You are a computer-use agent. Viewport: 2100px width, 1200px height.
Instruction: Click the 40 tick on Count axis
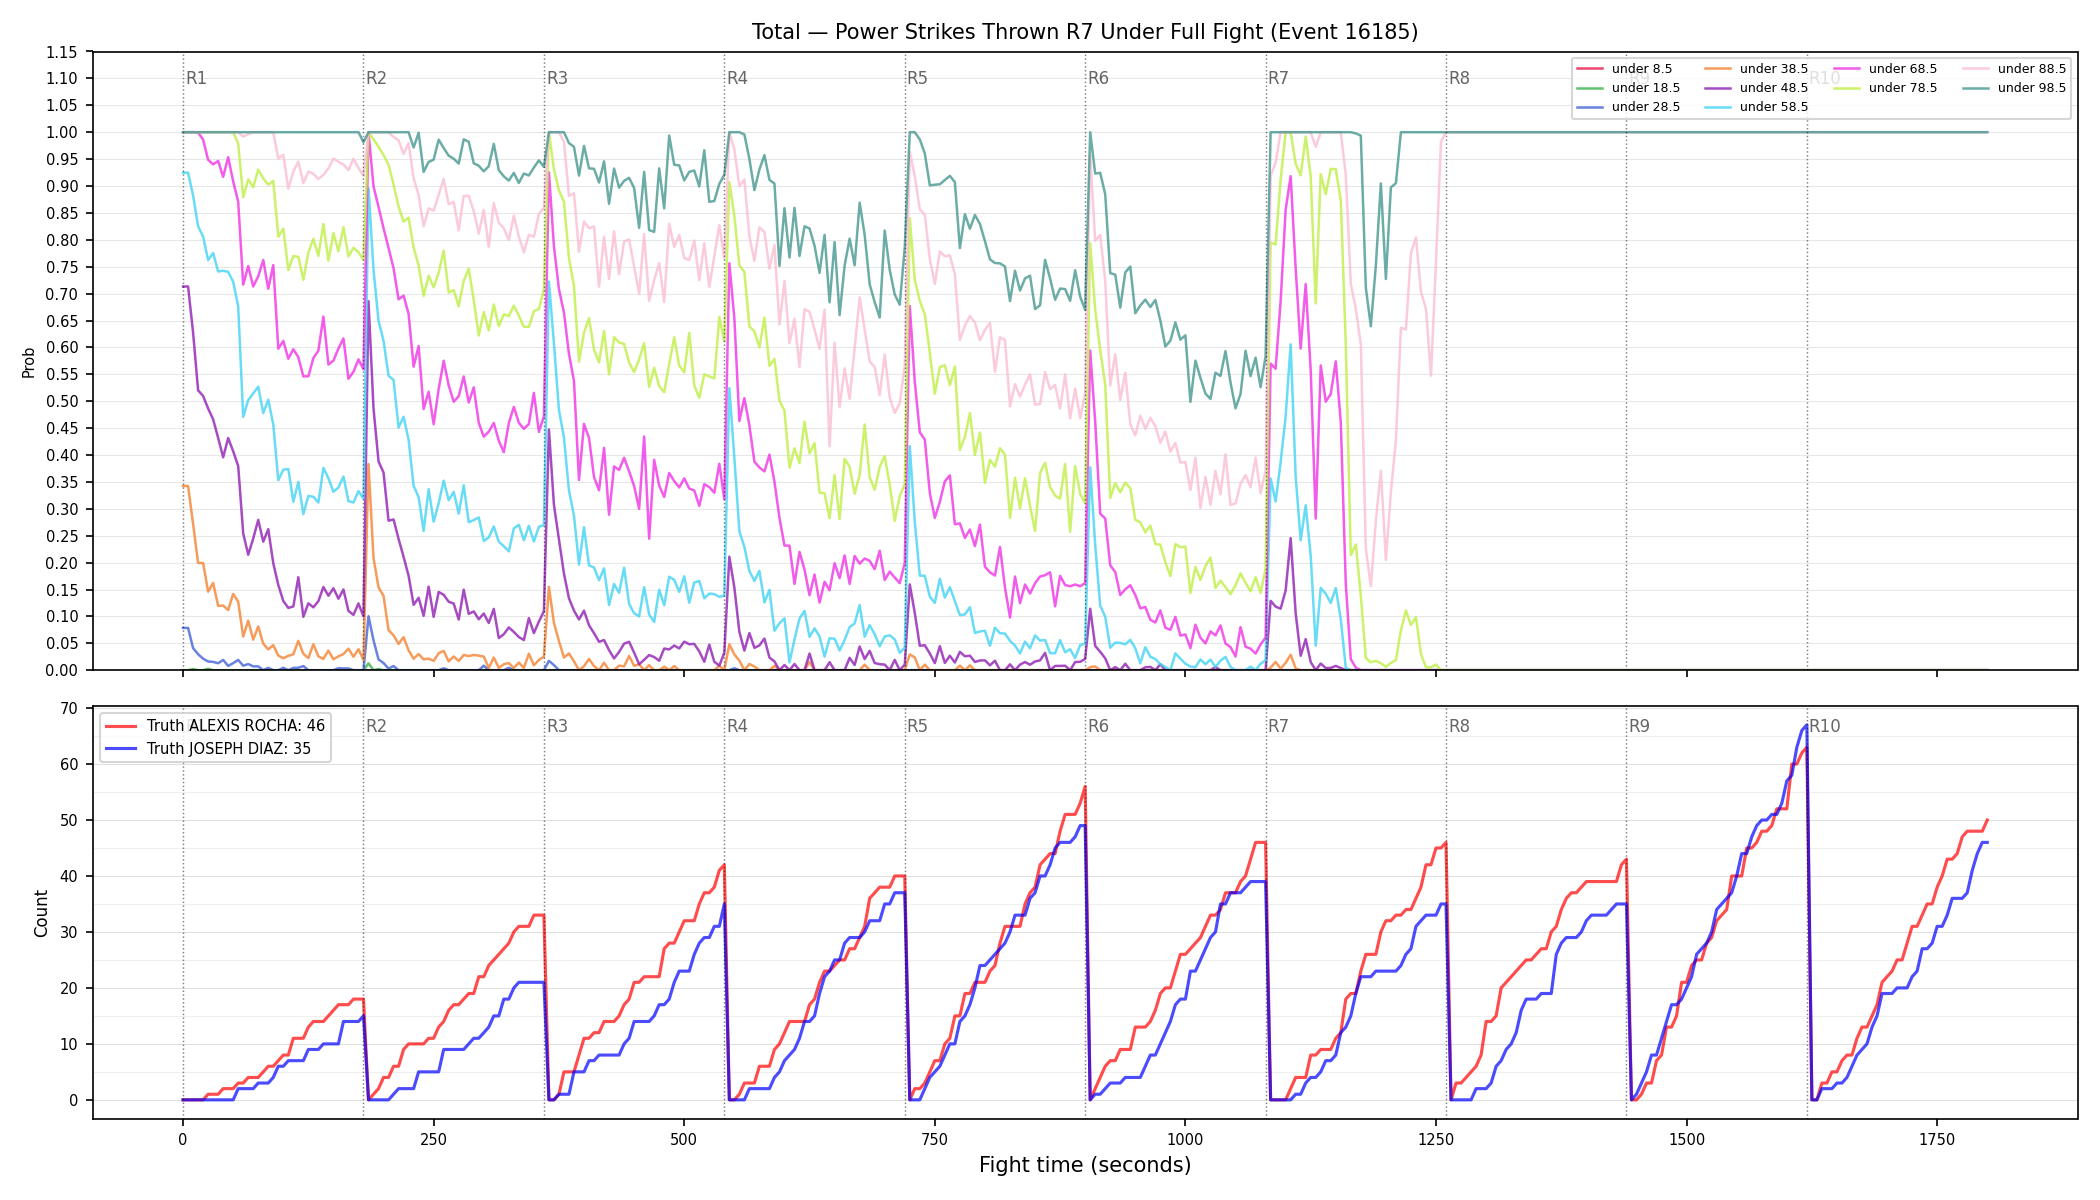click(x=69, y=876)
